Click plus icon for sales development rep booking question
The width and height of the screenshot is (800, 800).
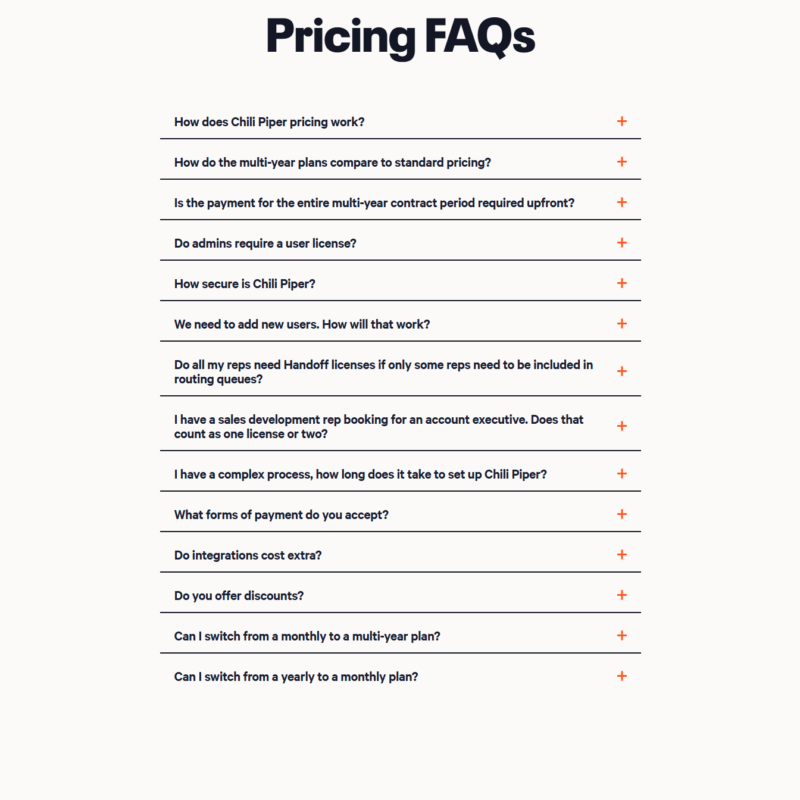(621, 426)
